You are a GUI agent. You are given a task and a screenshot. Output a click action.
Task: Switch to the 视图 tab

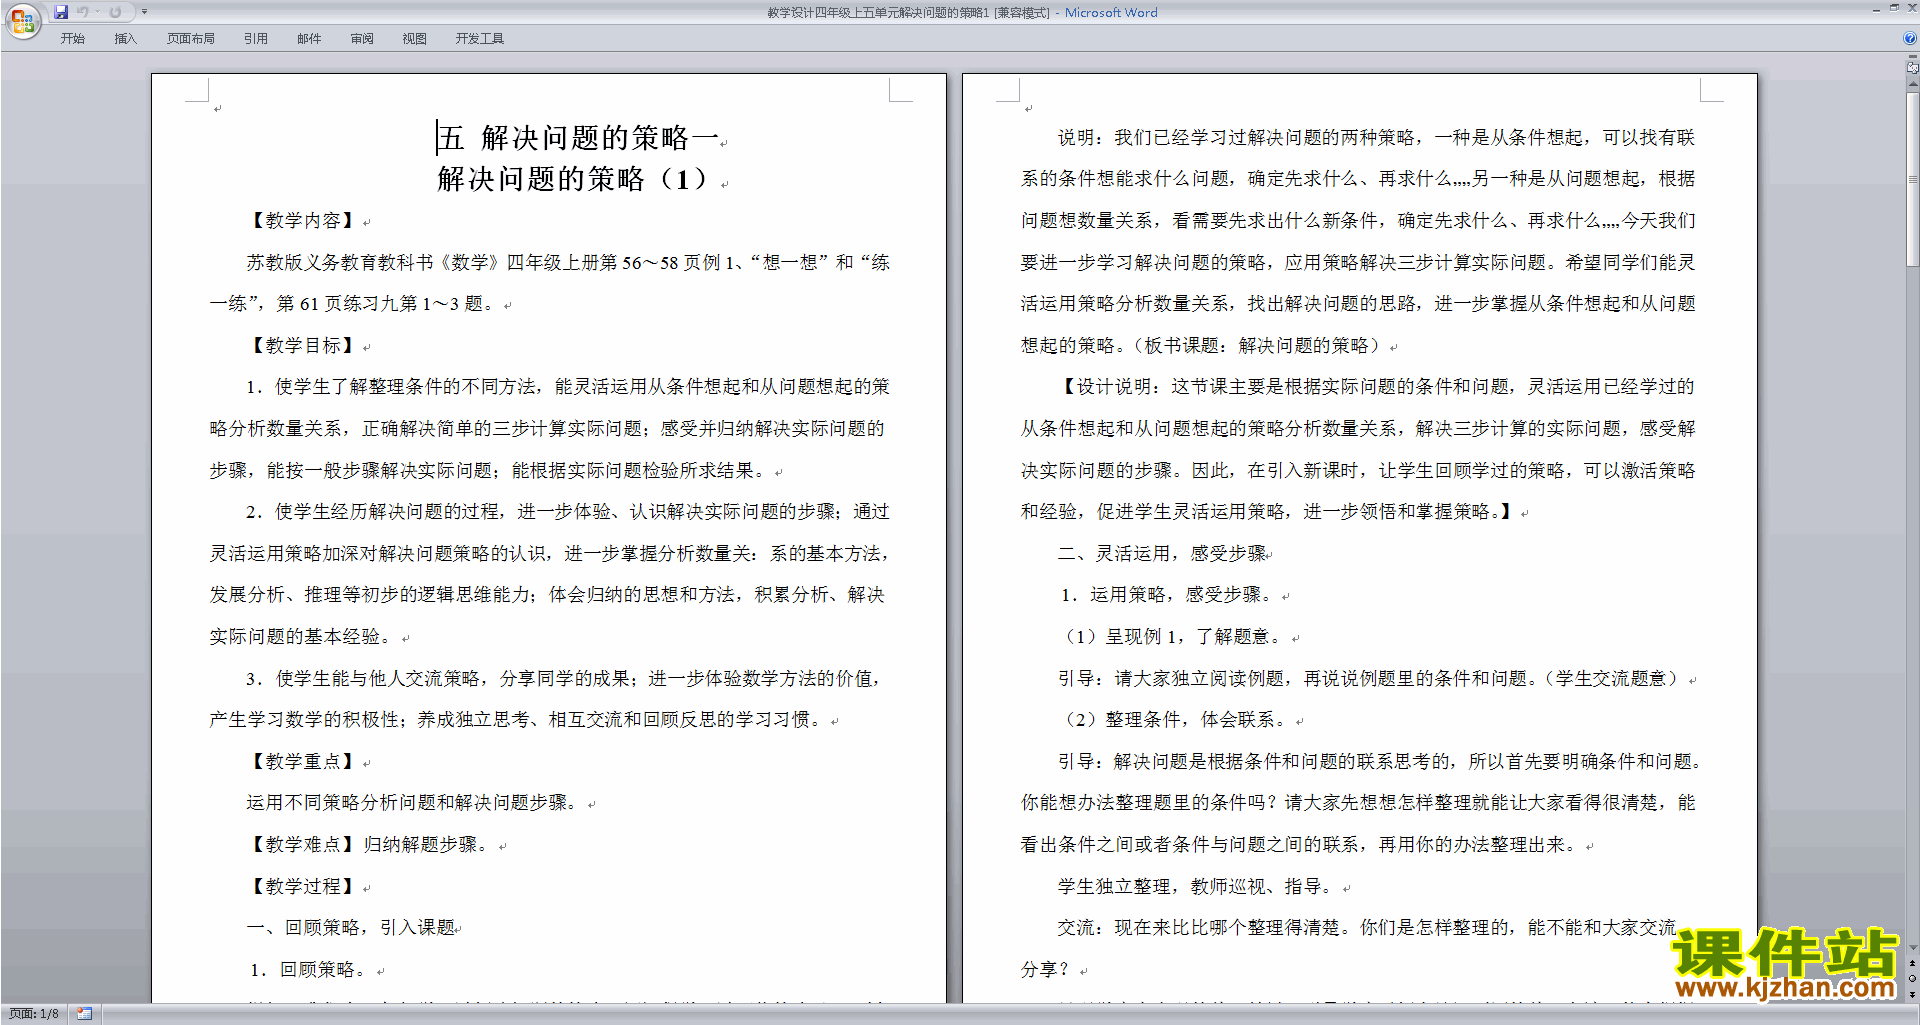[x=415, y=39]
